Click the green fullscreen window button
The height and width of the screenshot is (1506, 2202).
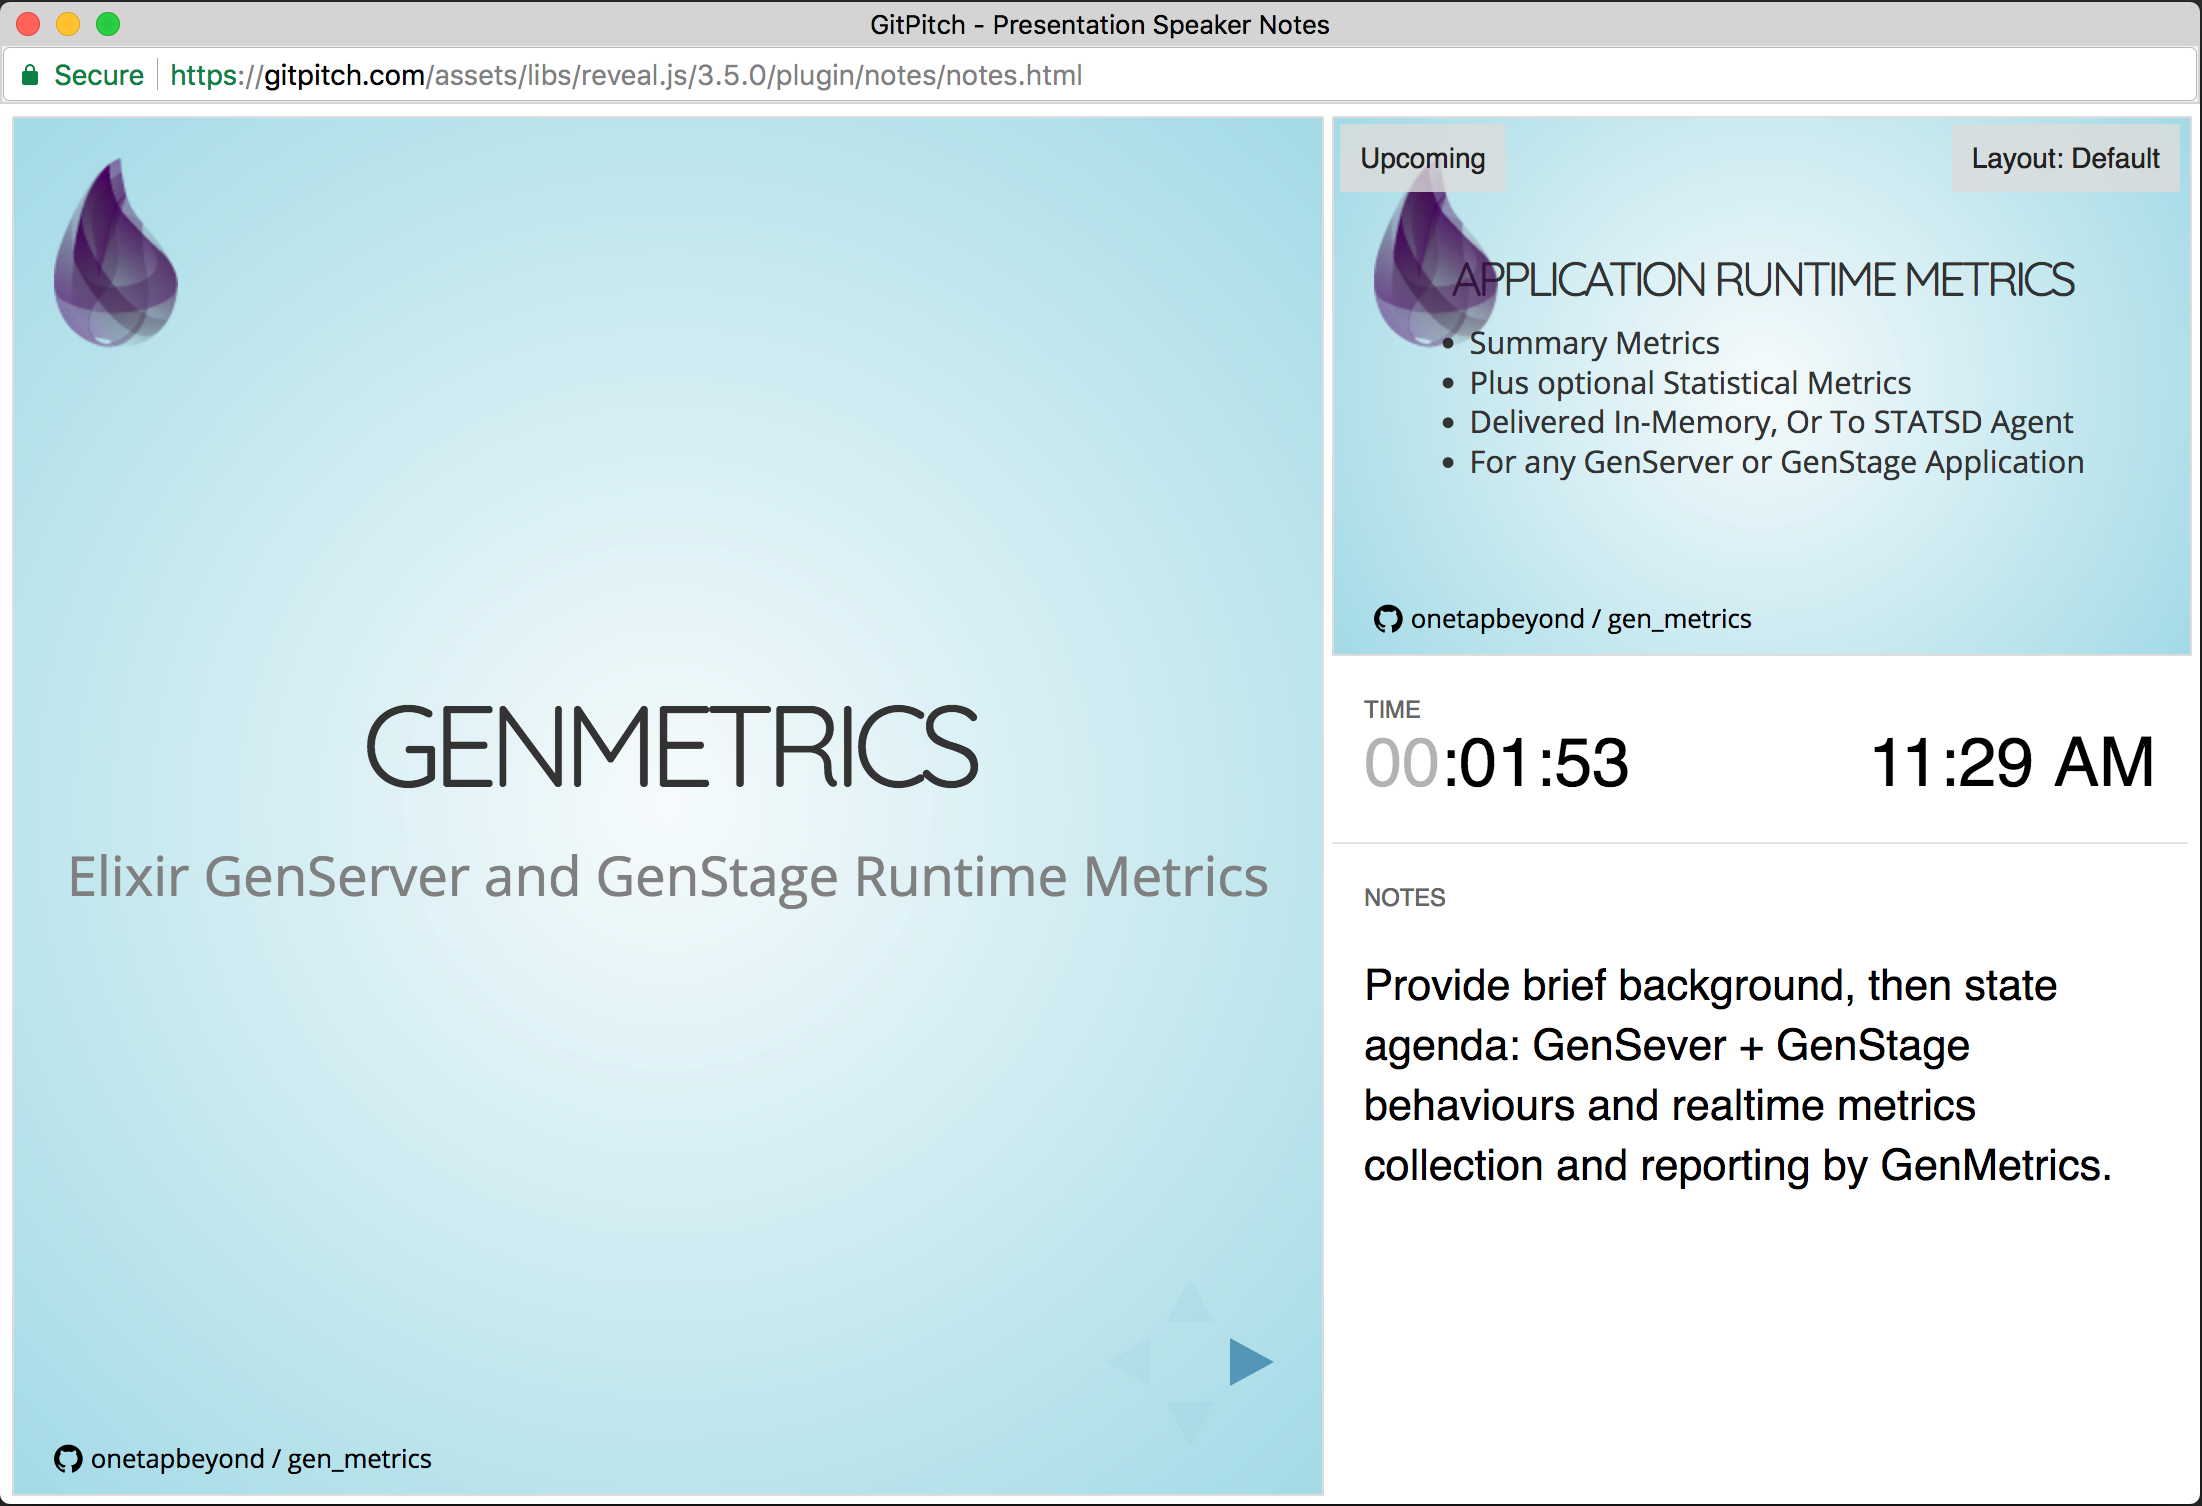[108, 24]
